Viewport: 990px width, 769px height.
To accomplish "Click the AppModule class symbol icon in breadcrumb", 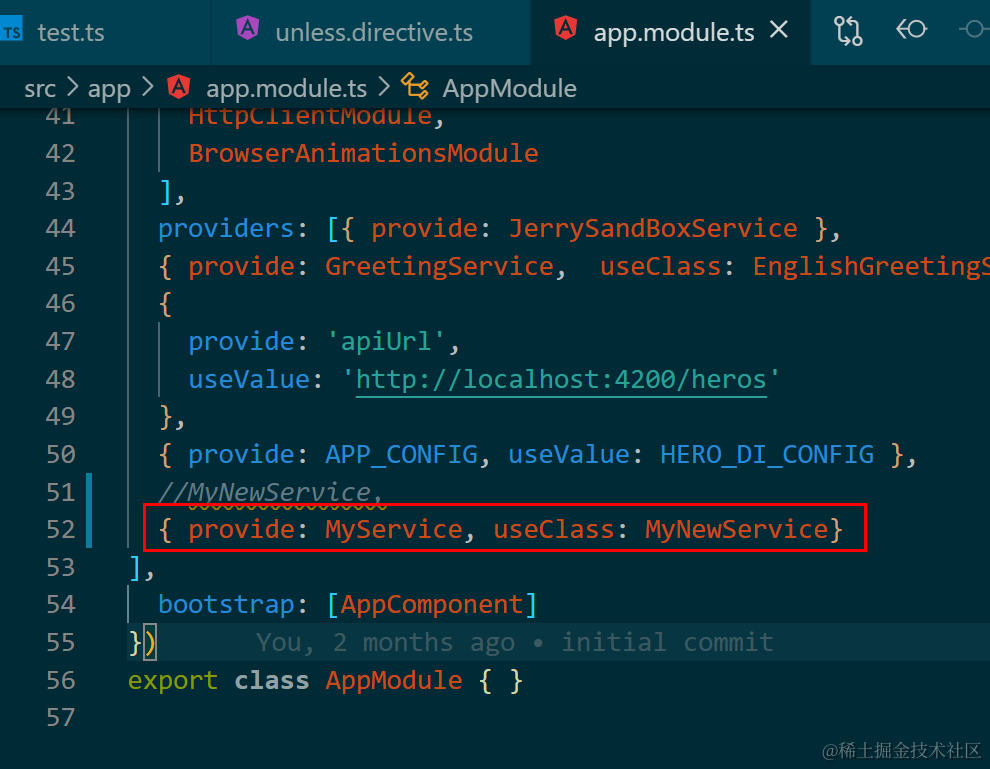I will tap(415, 86).
